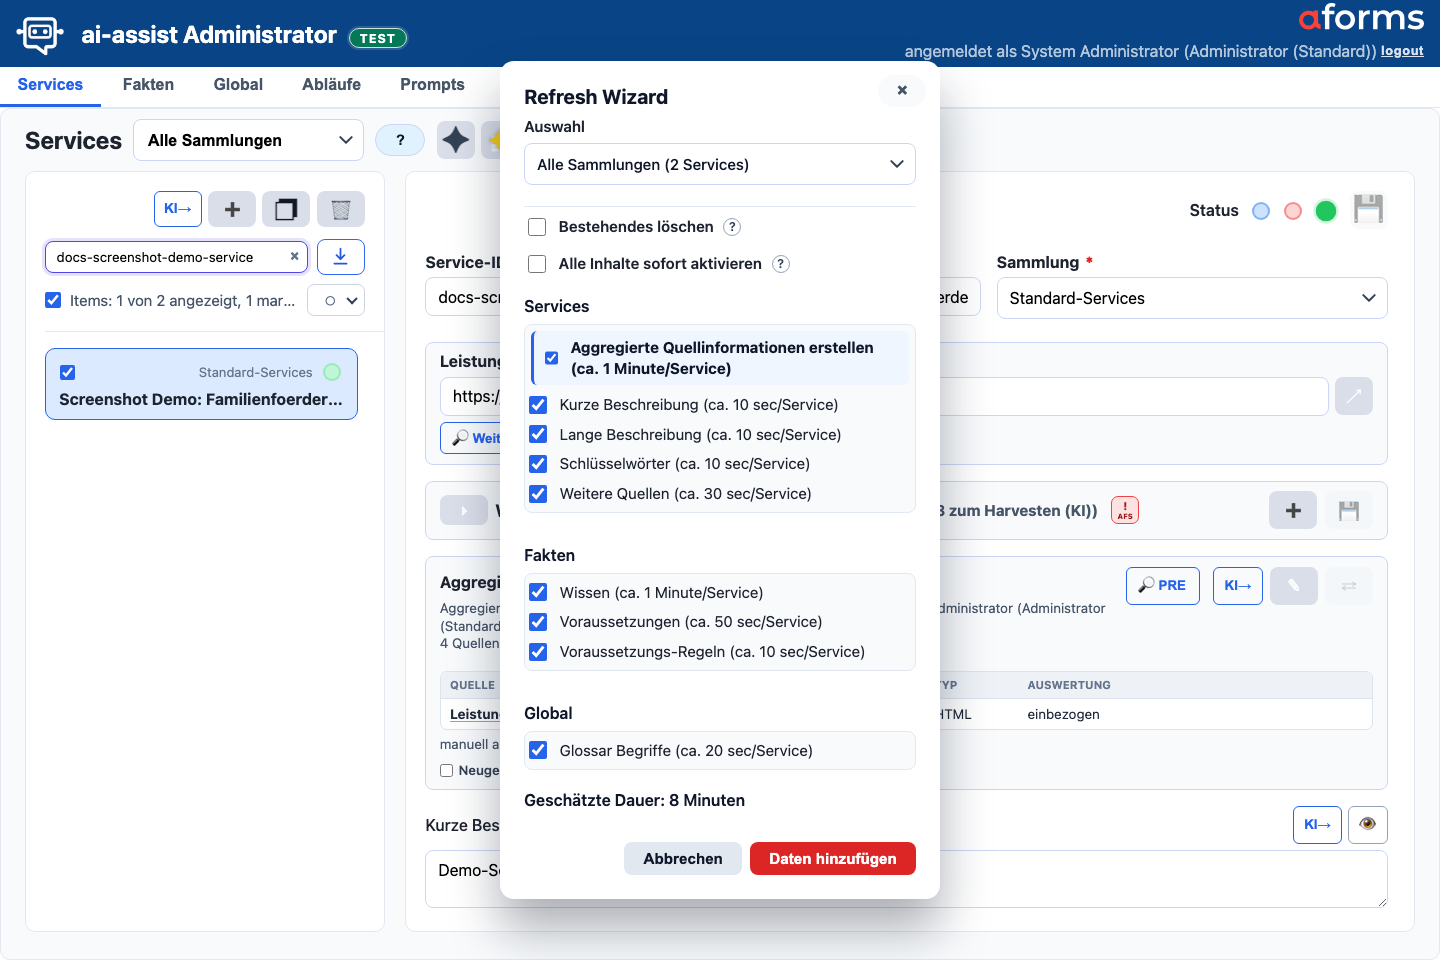Enable Alle Inhalte sofort aktivieren checkbox

tap(537, 264)
